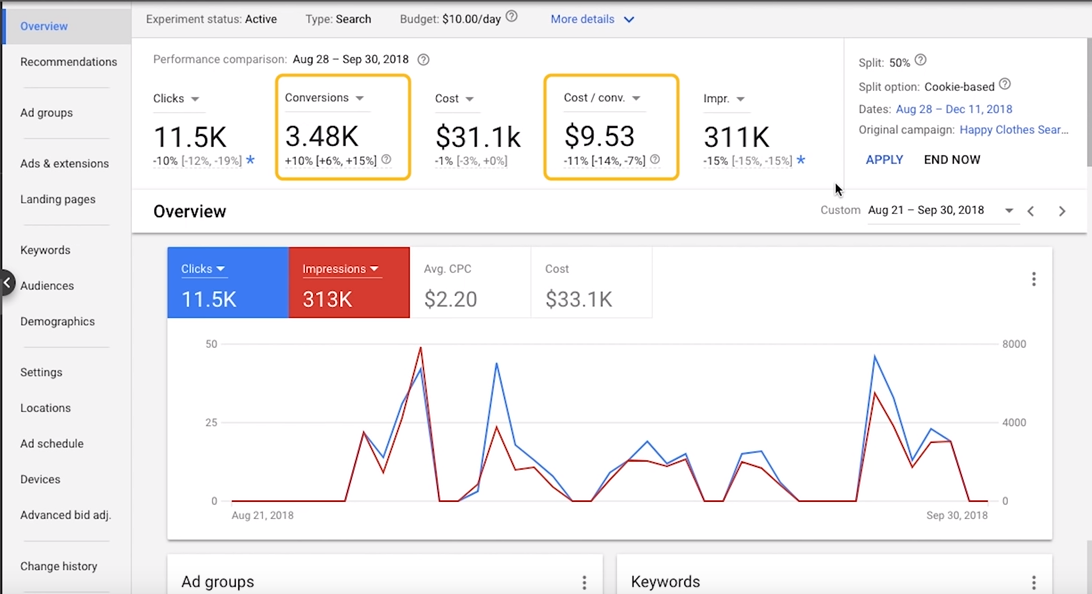
Task: Advance date range with right chevron
Action: [x=1062, y=211]
